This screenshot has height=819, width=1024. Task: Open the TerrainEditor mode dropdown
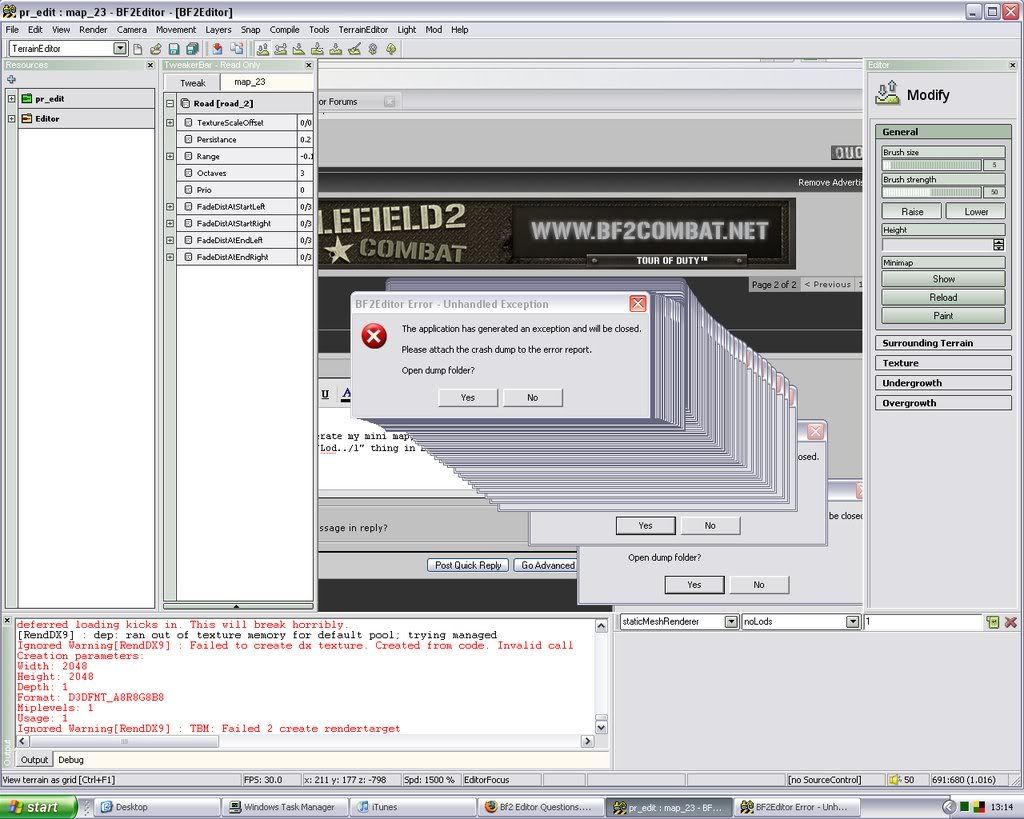point(120,48)
